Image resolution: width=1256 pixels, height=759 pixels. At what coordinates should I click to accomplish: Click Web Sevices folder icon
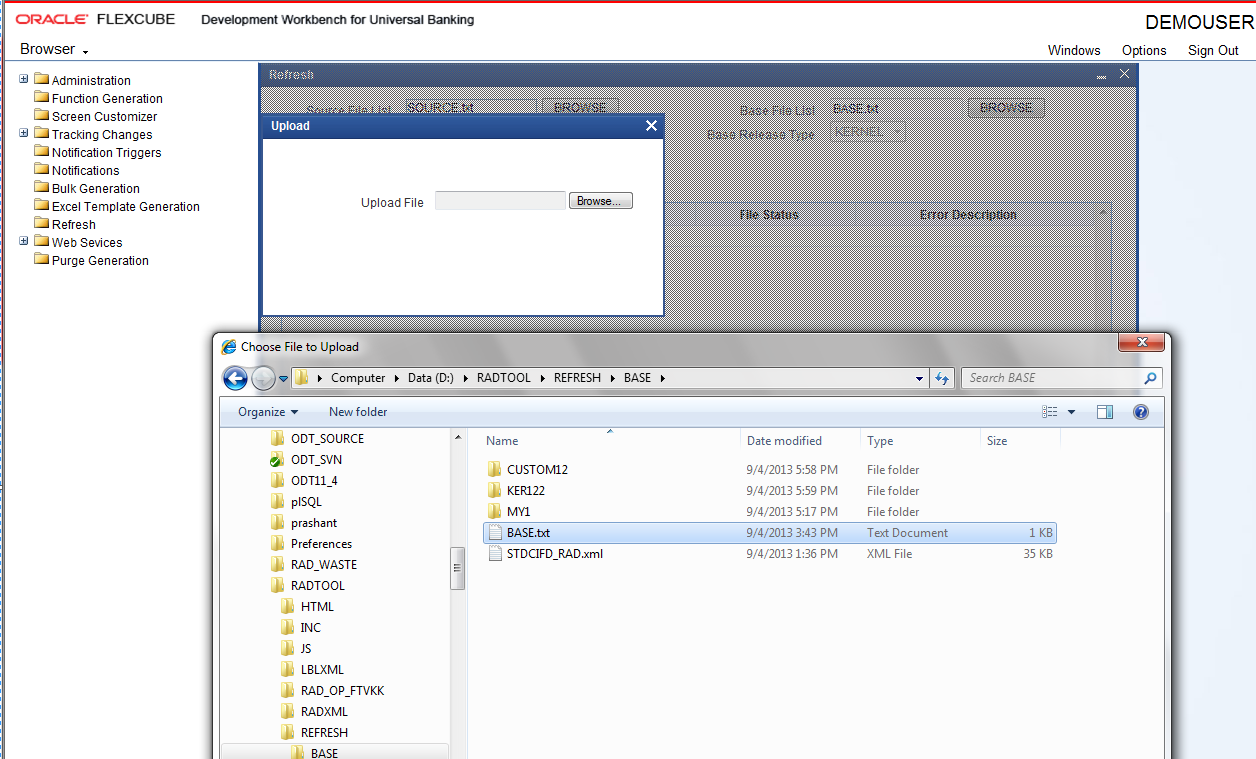click(x=41, y=241)
